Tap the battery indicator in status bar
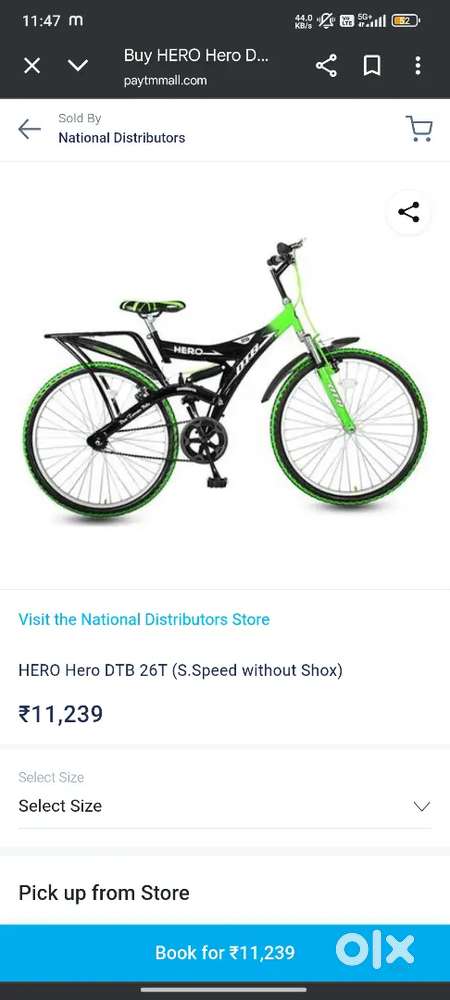 [x=405, y=21]
